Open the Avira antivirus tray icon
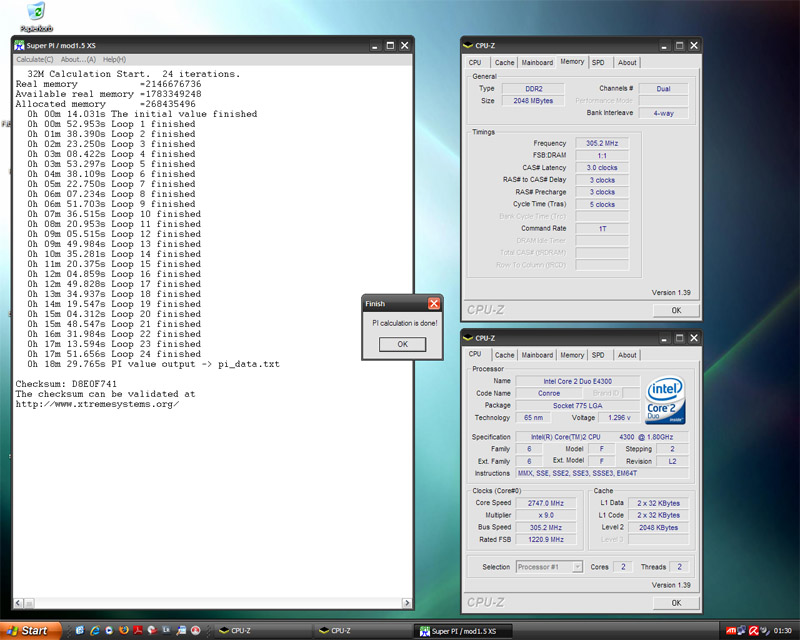Image resolution: width=800 pixels, height=640 pixels. [x=754, y=631]
